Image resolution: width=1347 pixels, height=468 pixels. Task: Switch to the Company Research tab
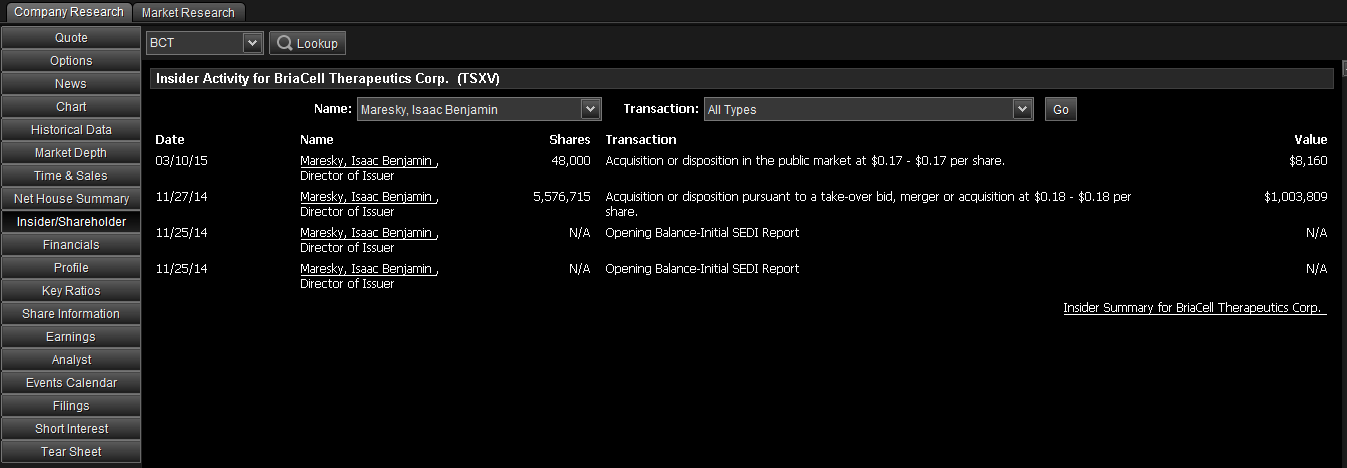click(x=68, y=12)
